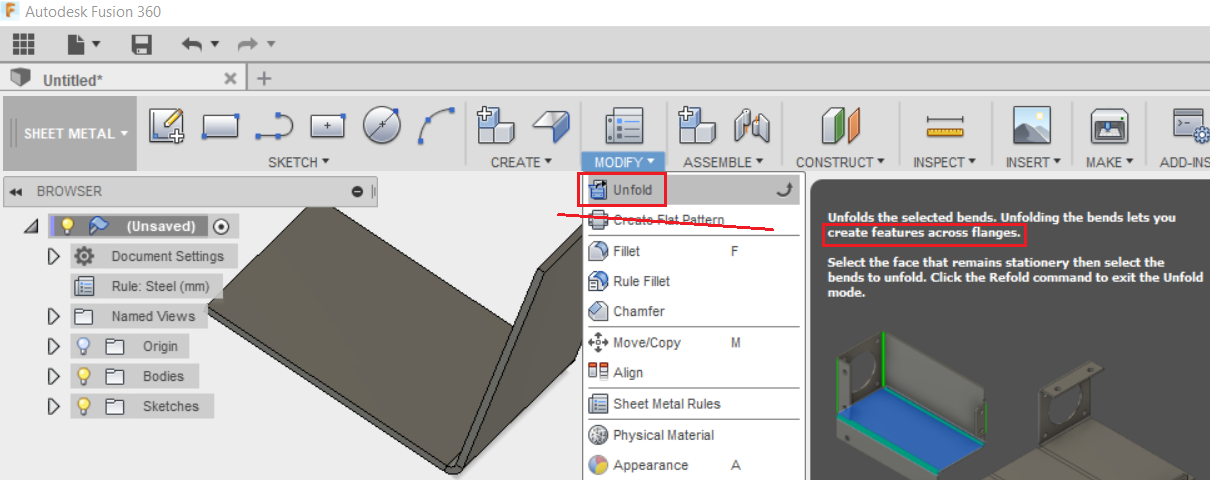This screenshot has height=480, width=1210.
Task: Choose Unfold from the Modify menu
Action: (692, 188)
